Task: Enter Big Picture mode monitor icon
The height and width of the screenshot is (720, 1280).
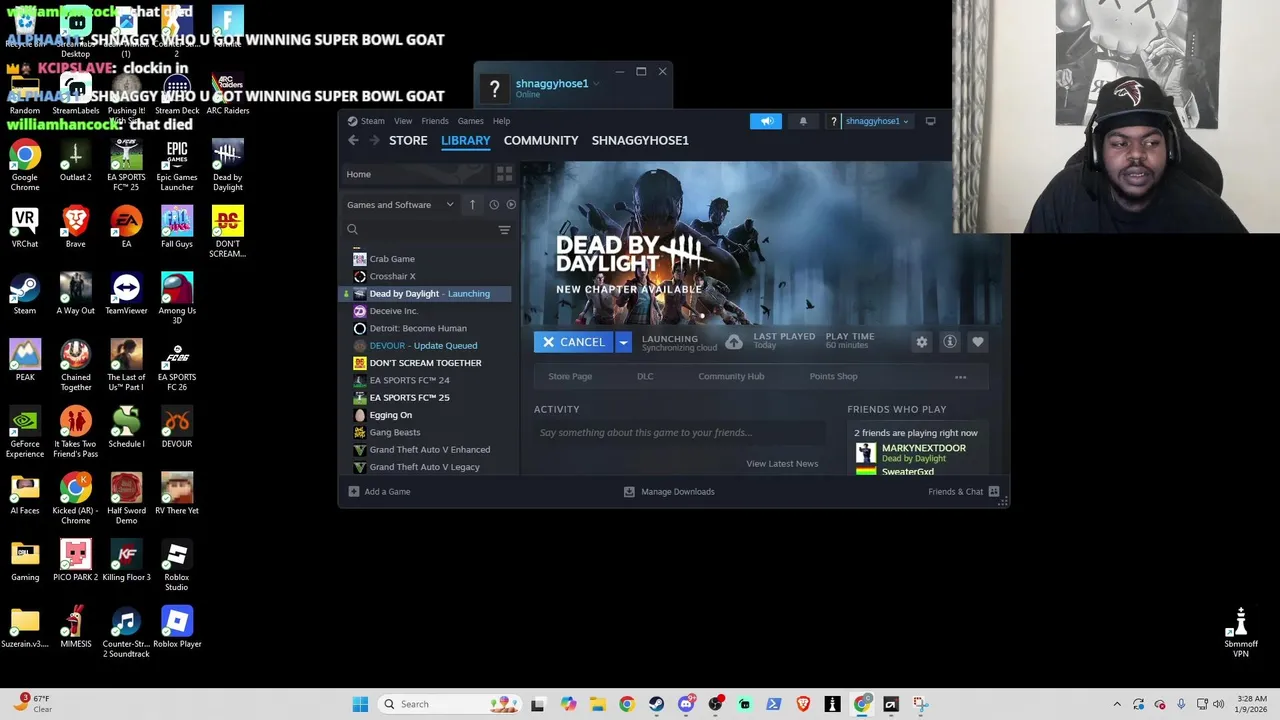Action: click(930, 121)
